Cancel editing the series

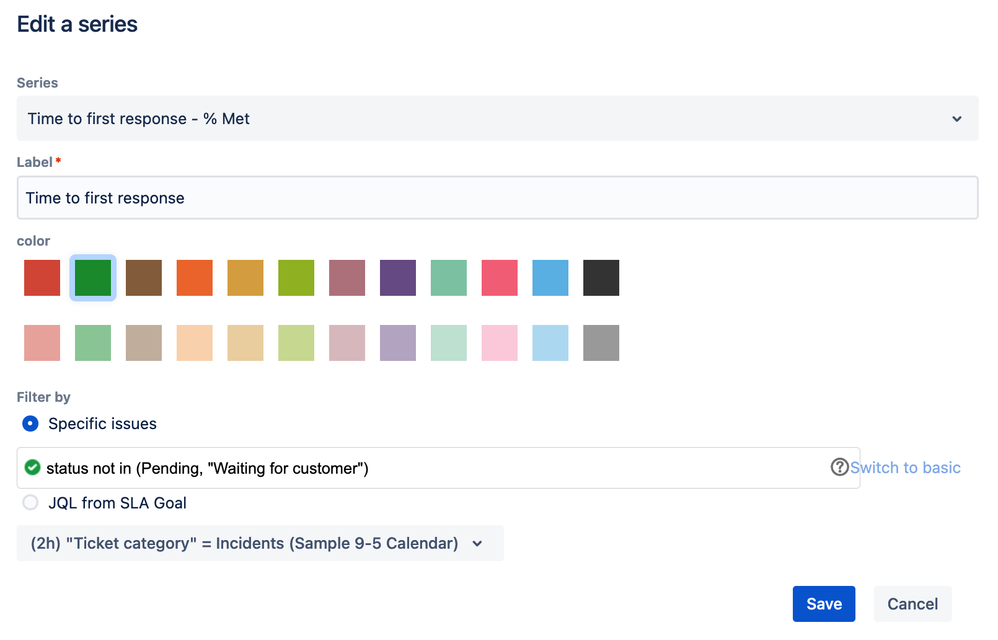[x=912, y=604]
